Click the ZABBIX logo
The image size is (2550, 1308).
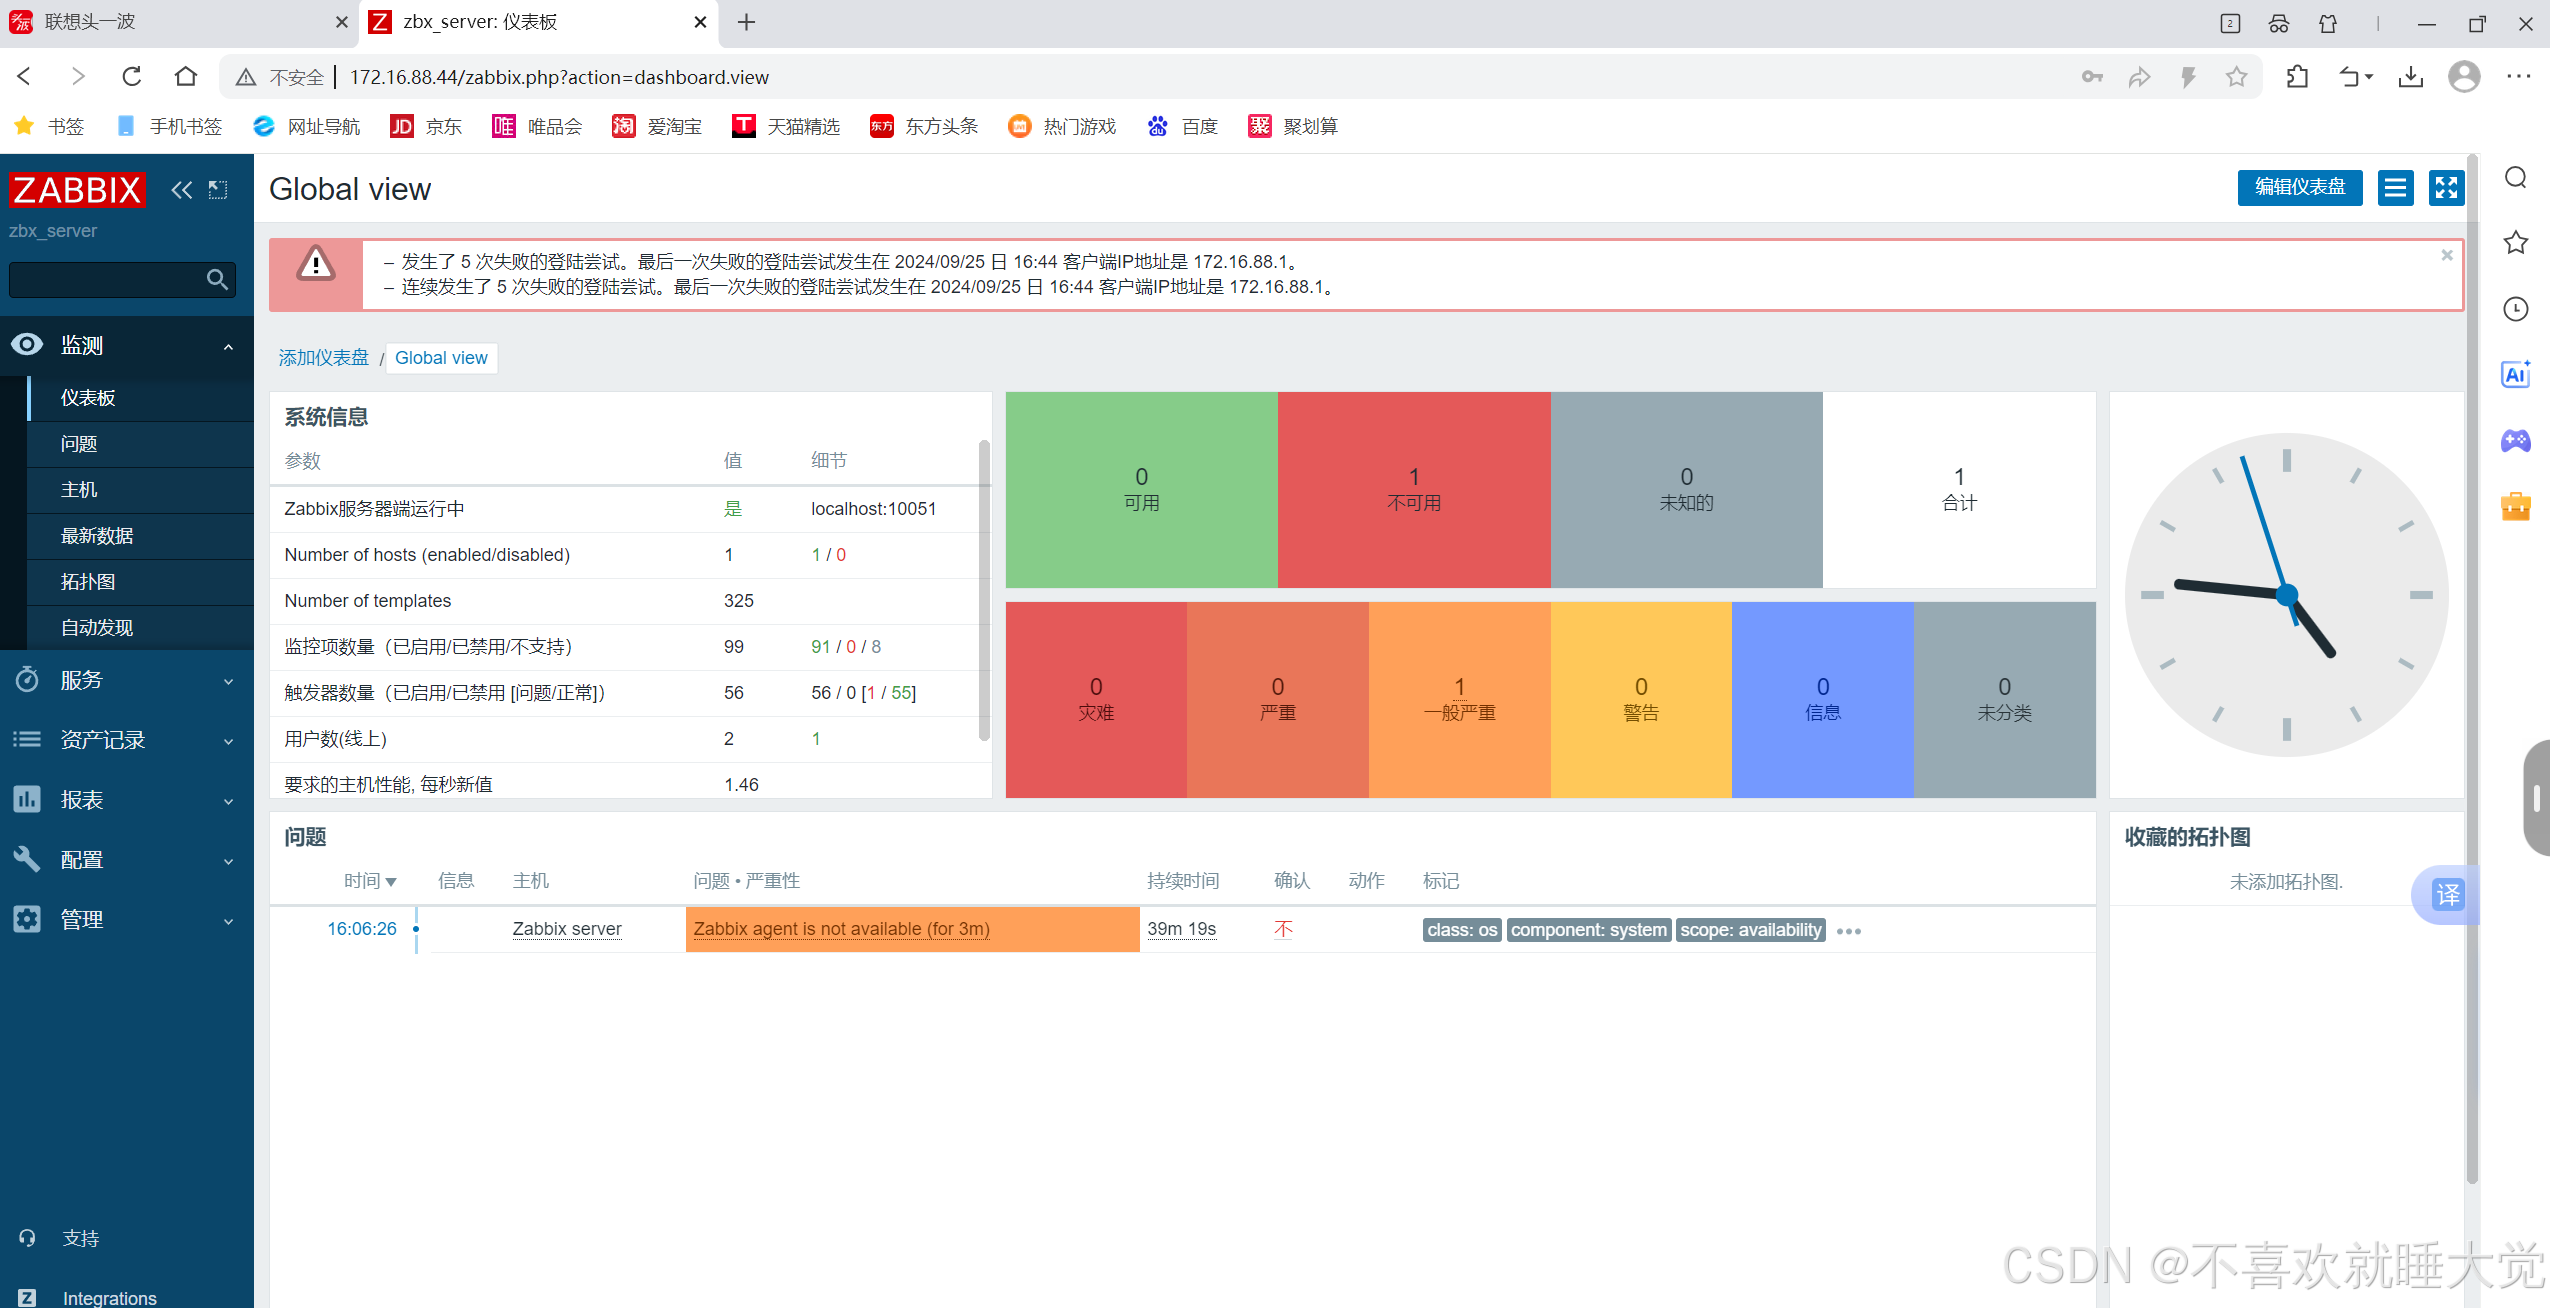tap(77, 190)
